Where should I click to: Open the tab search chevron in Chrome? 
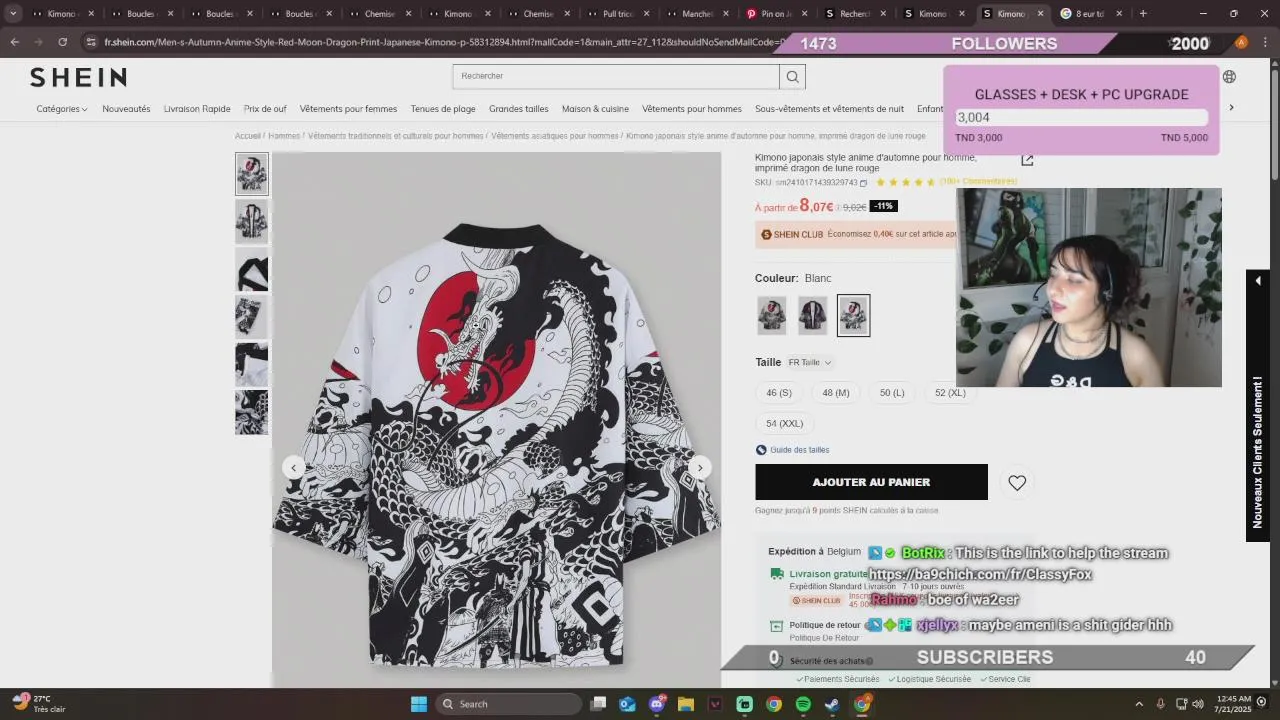[13, 14]
